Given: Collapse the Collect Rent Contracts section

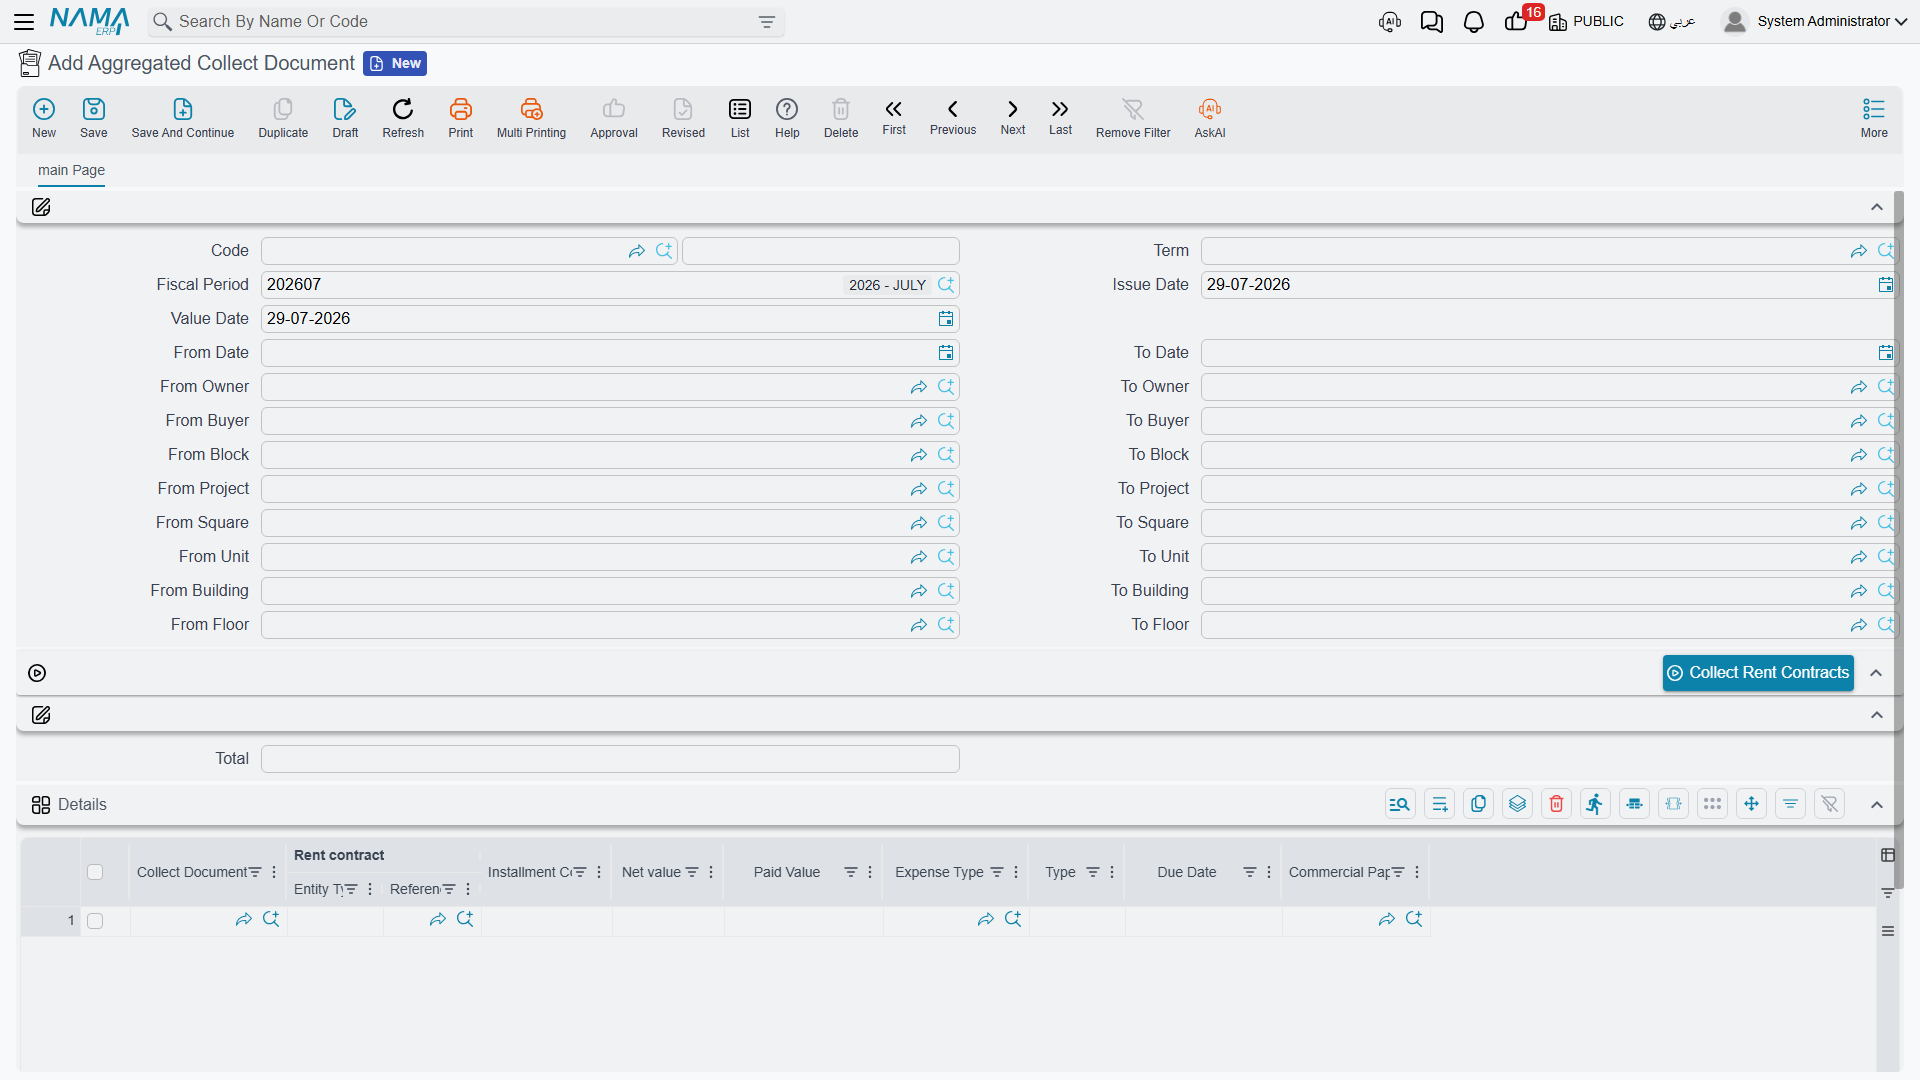Looking at the screenshot, I should click(x=1877, y=673).
